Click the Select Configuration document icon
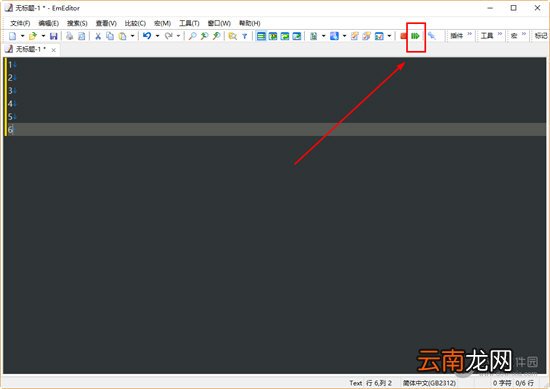The image size is (550, 389). pos(314,36)
